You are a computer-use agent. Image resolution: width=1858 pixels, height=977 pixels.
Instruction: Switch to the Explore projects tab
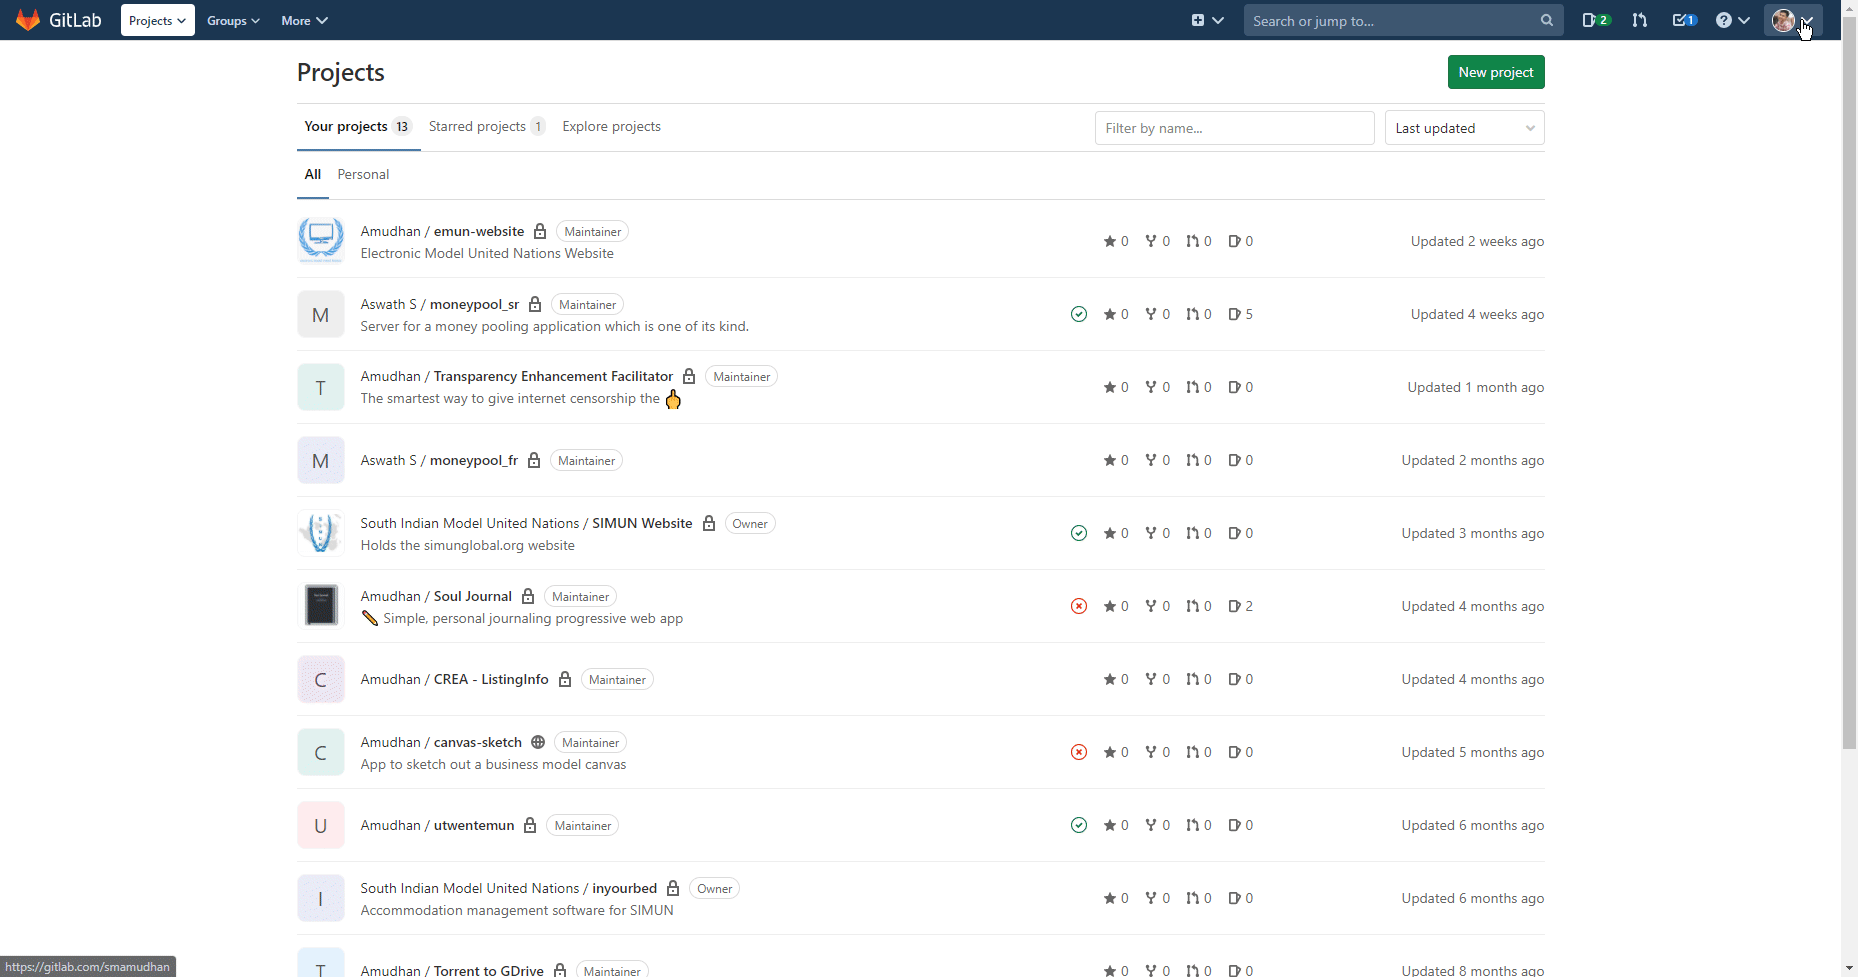[611, 126]
